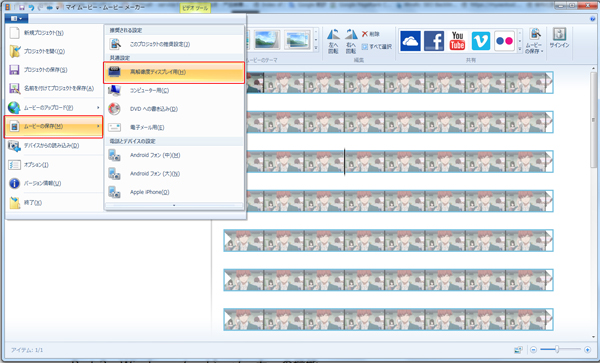Image resolution: width=600 pixels, height=363 pixels.
Task: Click the thumbnail size icon in status bar
Action: (518, 350)
